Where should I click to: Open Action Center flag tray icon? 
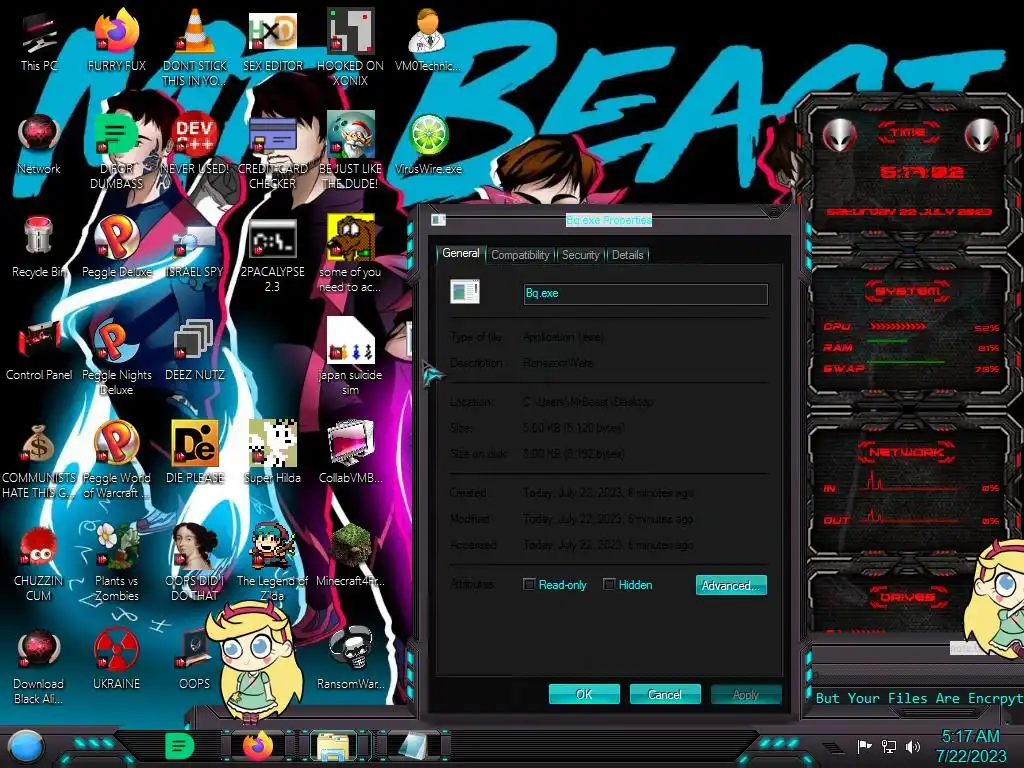coord(864,746)
